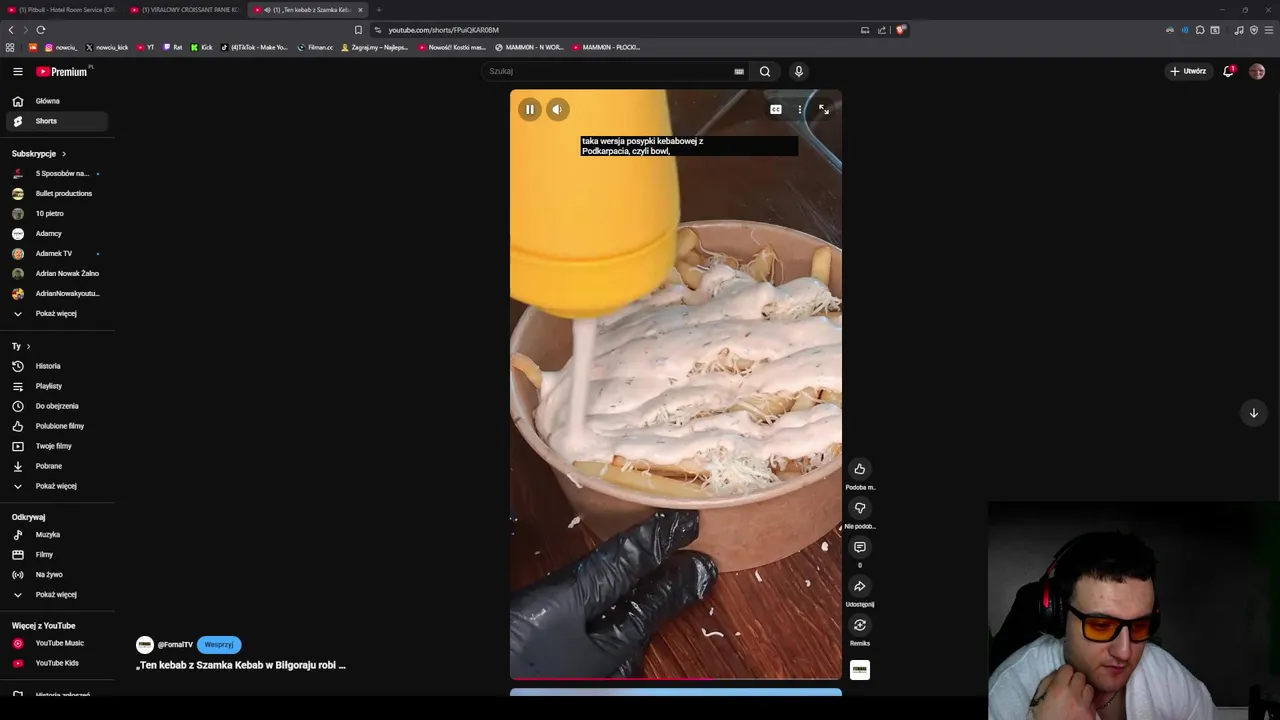Expand subscriptions with Pokaż więcej

point(57,314)
